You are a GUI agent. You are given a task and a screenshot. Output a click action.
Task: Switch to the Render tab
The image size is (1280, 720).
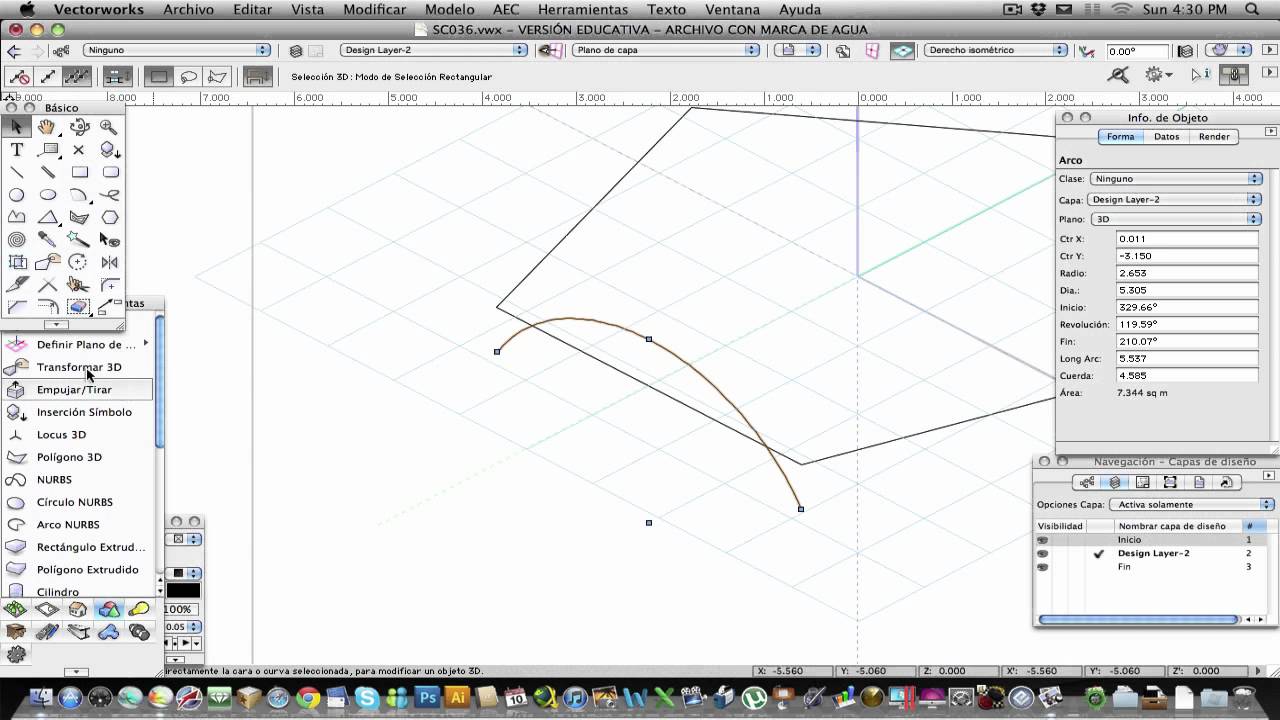click(x=1214, y=137)
